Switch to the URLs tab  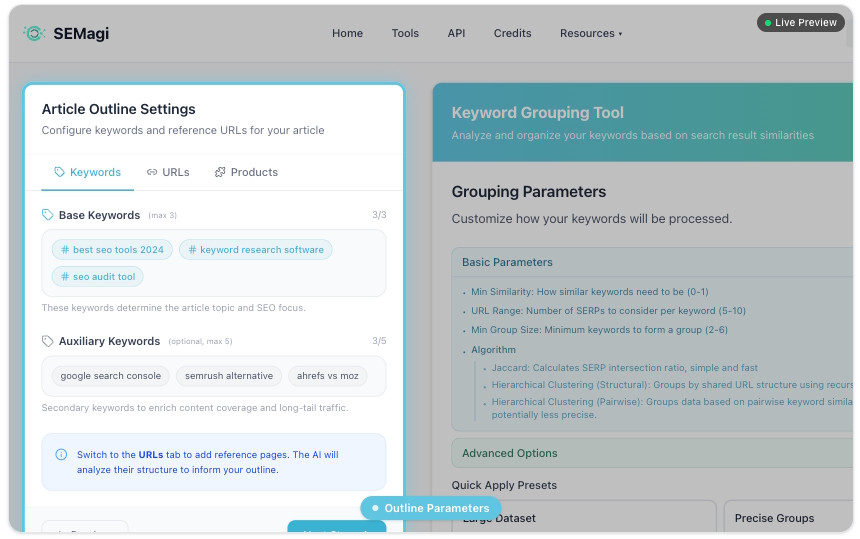pos(168,172)
